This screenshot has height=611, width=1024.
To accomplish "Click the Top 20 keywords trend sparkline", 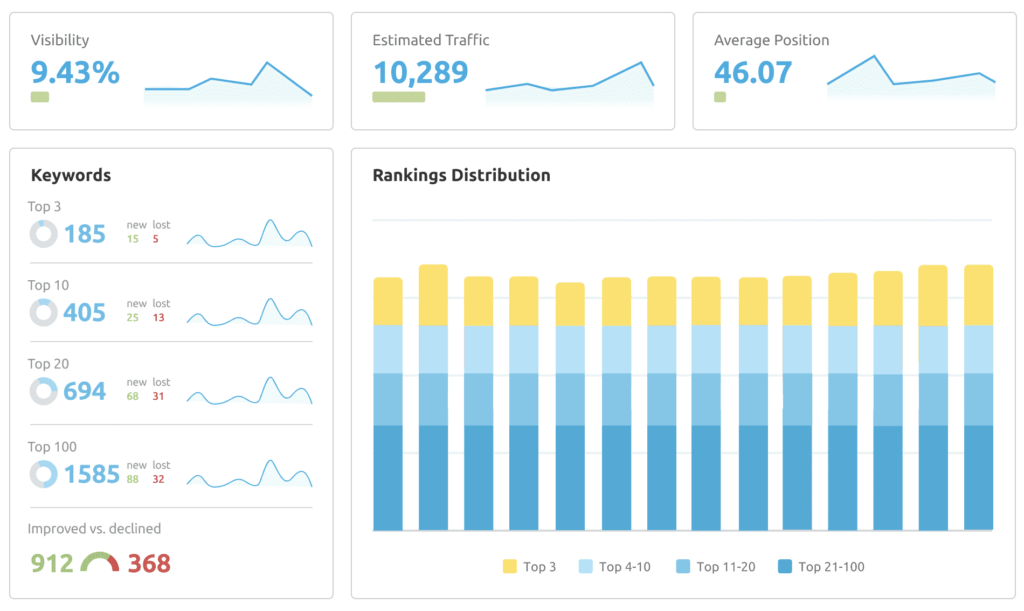I will click(x=249, y=390).
